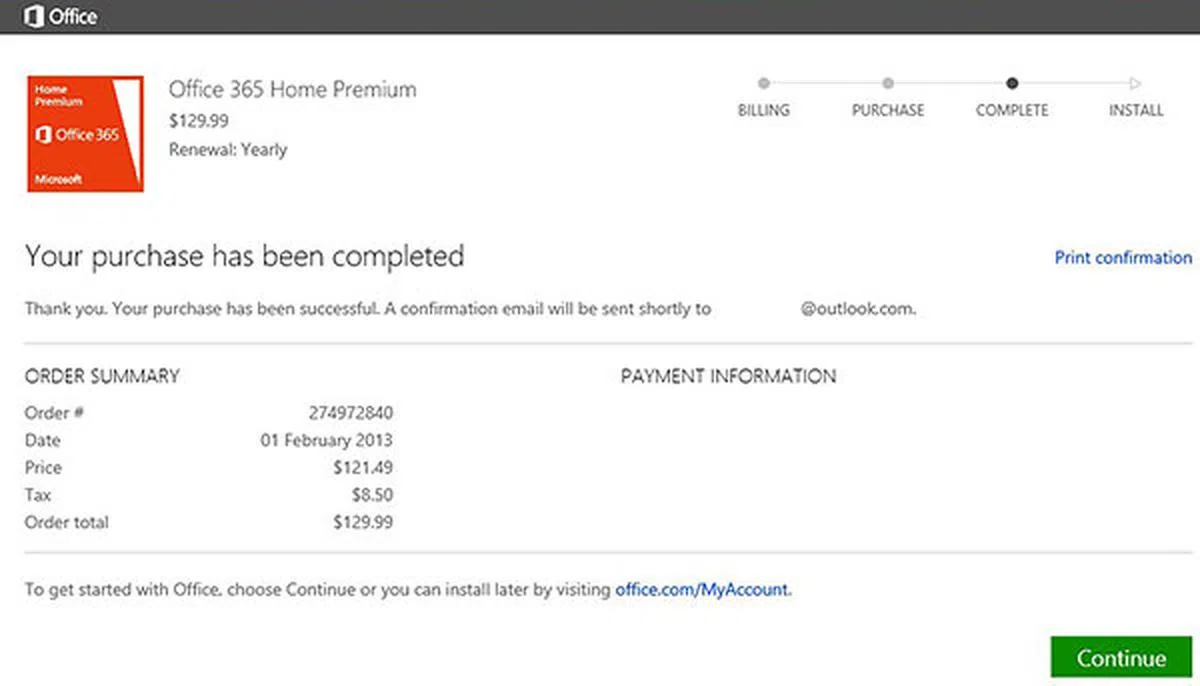Click the Purchase step dot
The width and height of the screenshot is (1200, 686).
[888, 84]
